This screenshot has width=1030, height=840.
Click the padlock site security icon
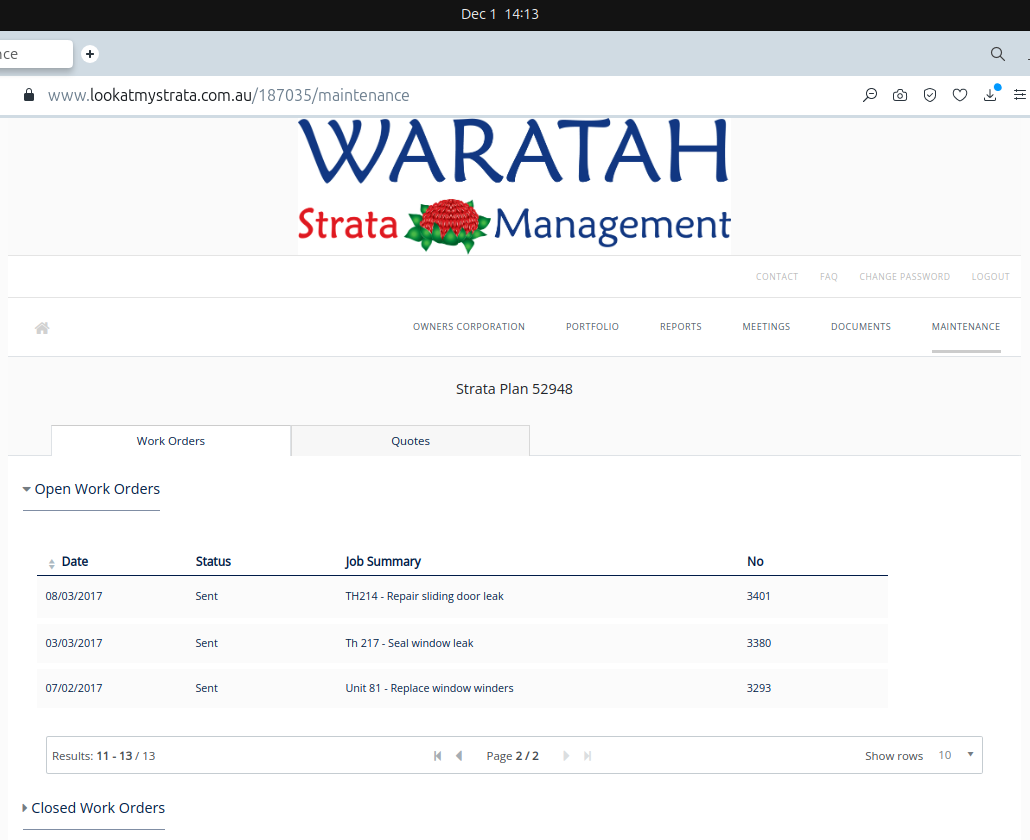pyautogui.click(x=29, y=95)
